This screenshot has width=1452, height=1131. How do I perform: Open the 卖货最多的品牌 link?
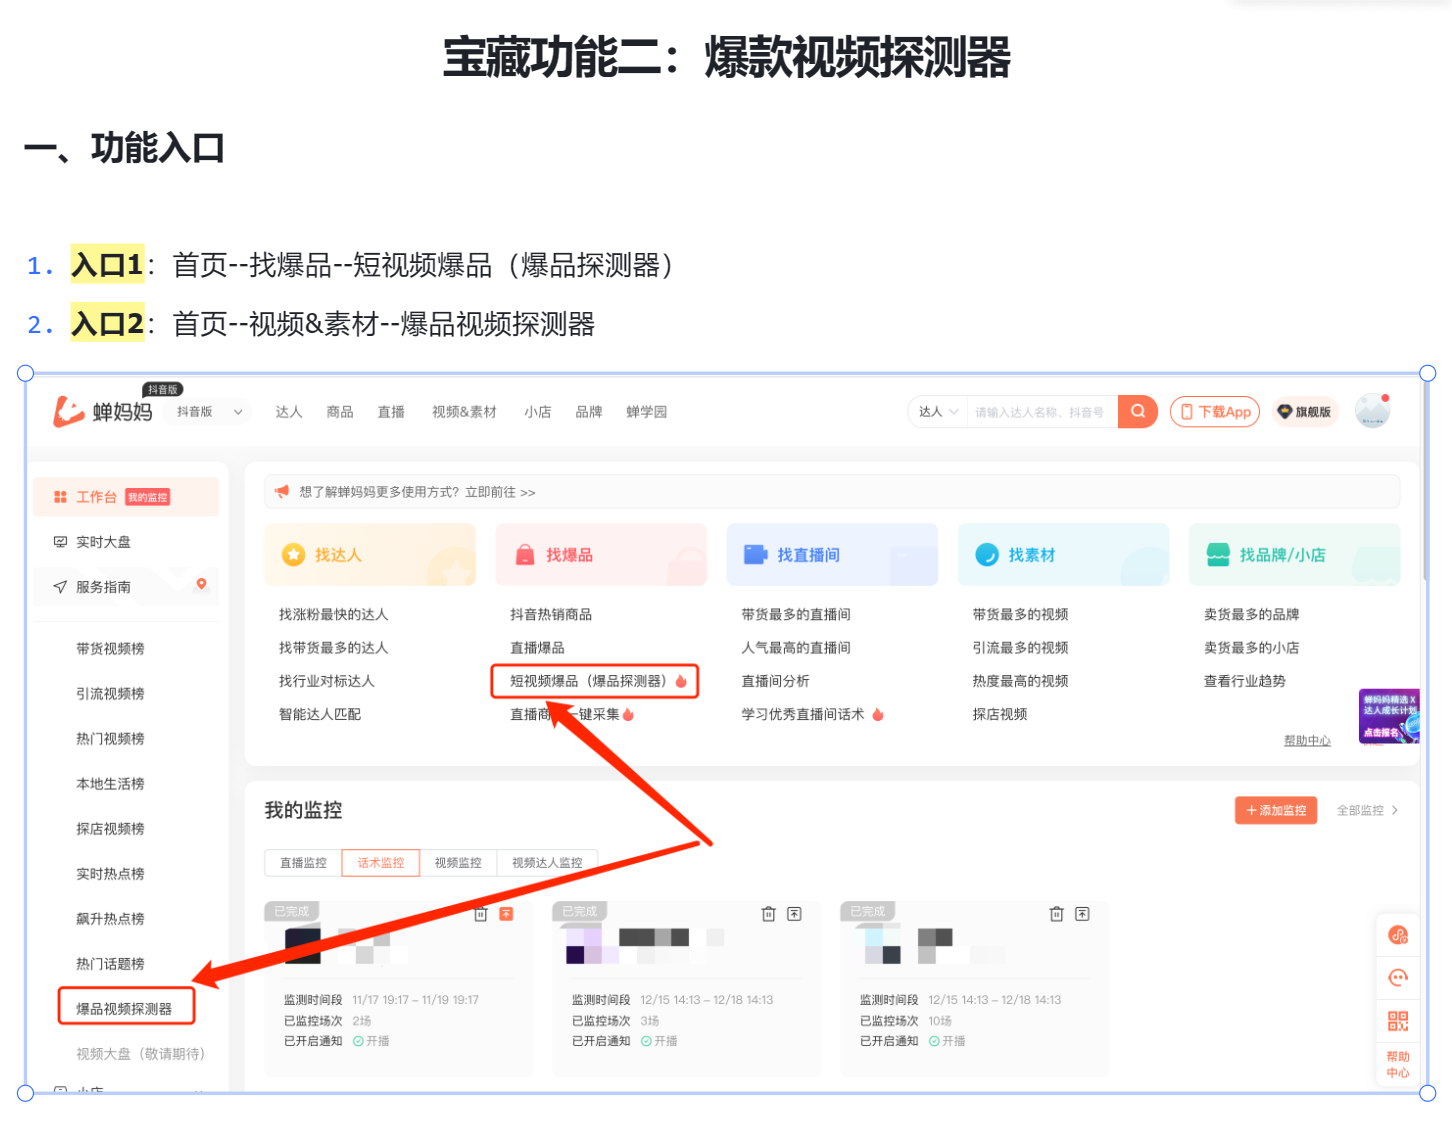click(x=1252, y=615)
